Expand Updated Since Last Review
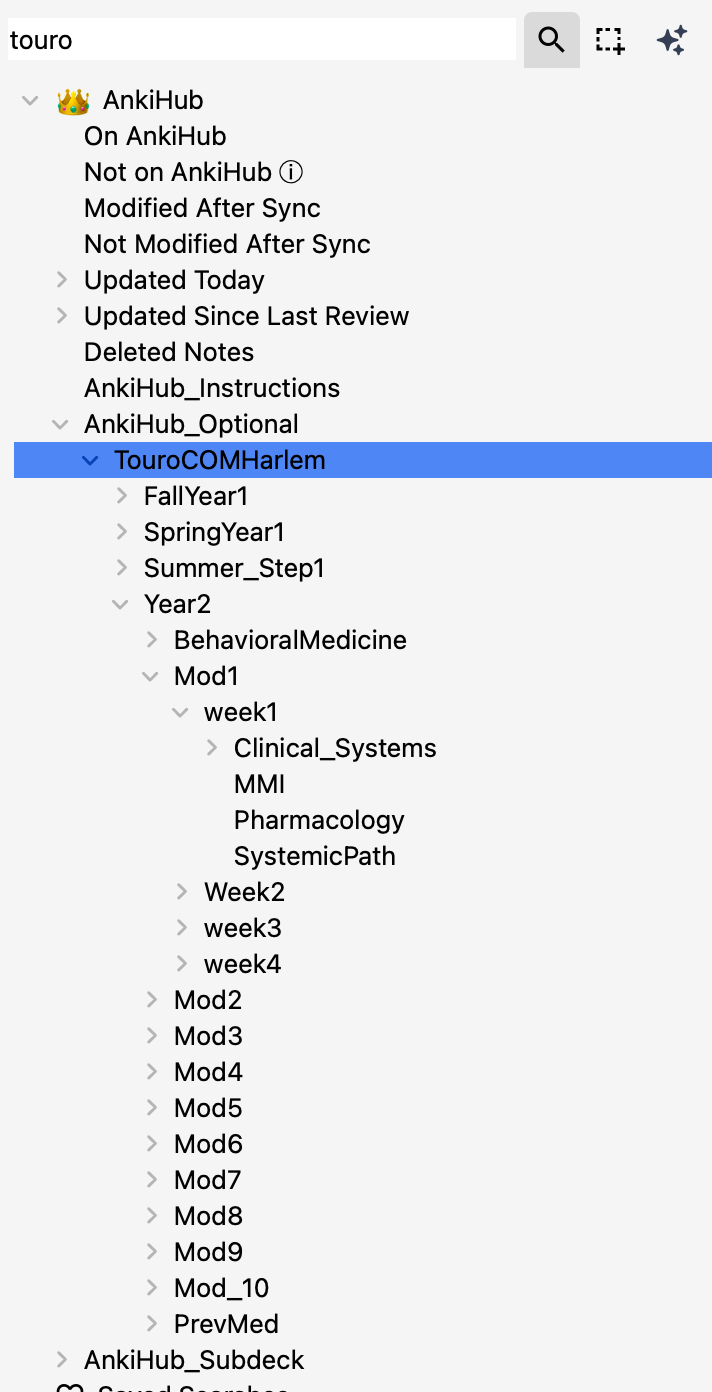The image size is (712, 1392). [x=61, y=316]
